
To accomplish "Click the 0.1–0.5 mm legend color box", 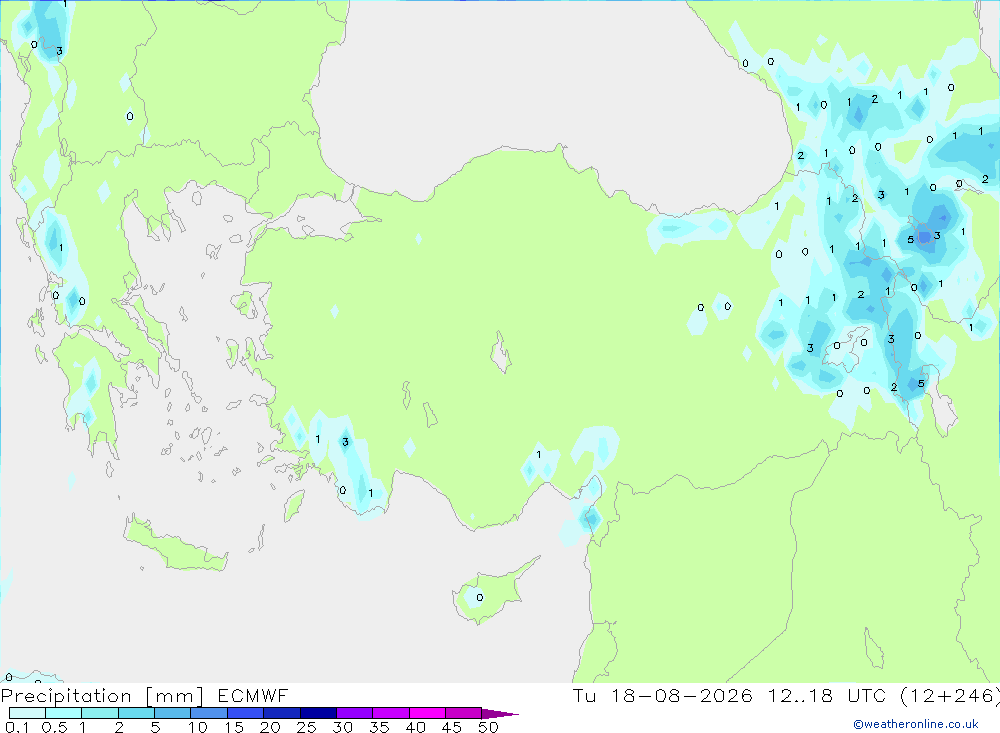I will point(27,713).
